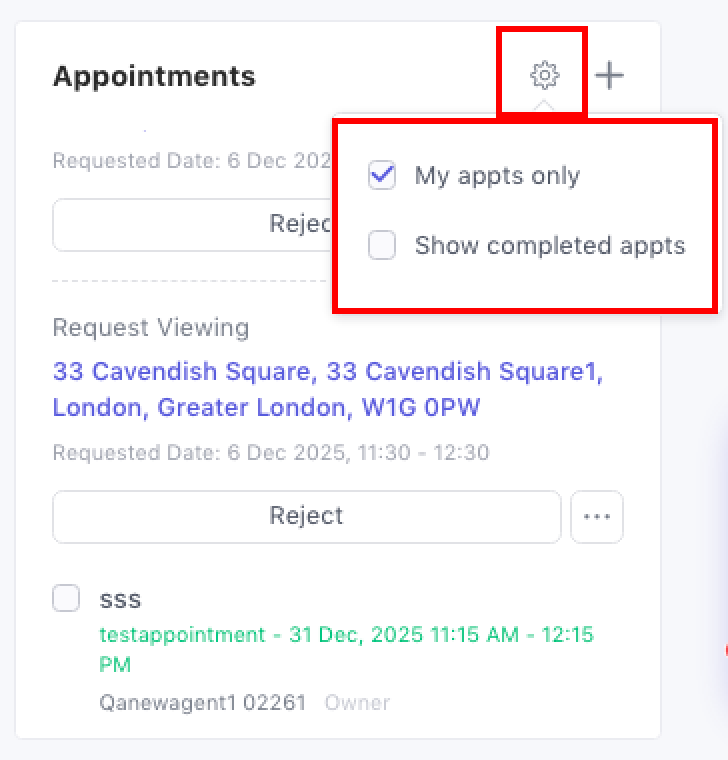Reject the 33 Cavendish Square viewing request

click(306, 516)
